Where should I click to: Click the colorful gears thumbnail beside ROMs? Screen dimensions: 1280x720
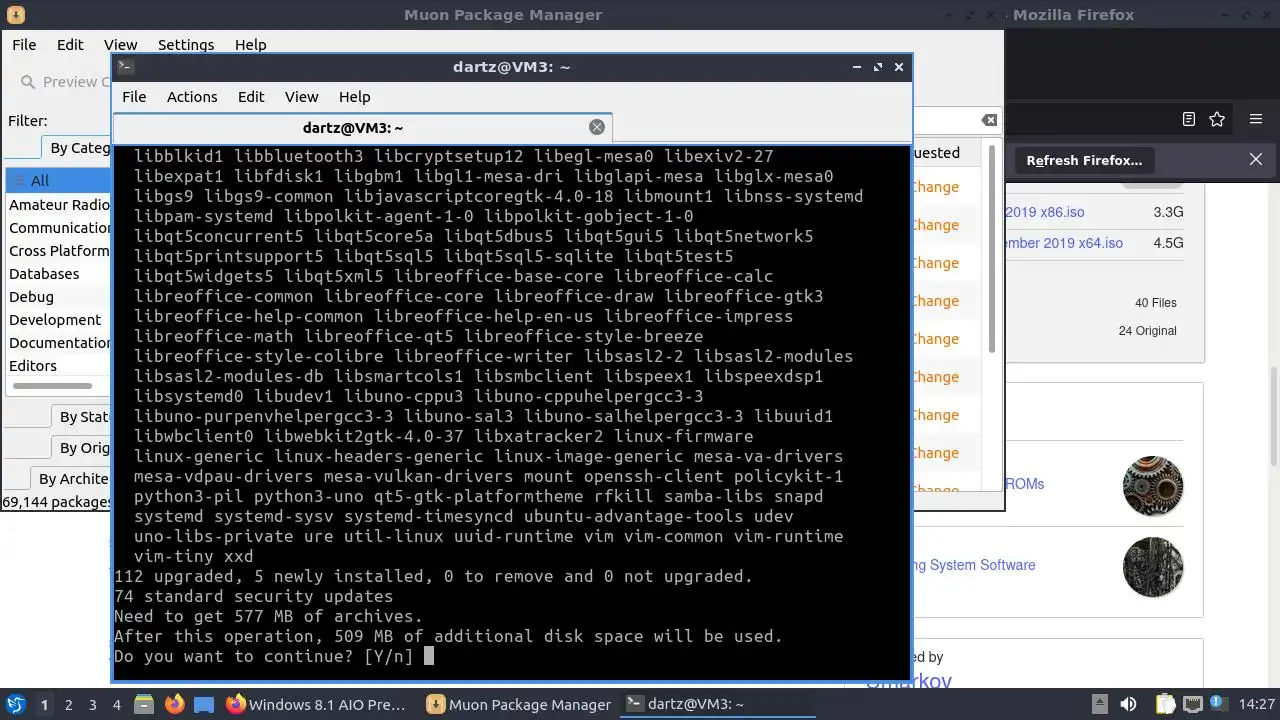click(x=1153, y=486)
